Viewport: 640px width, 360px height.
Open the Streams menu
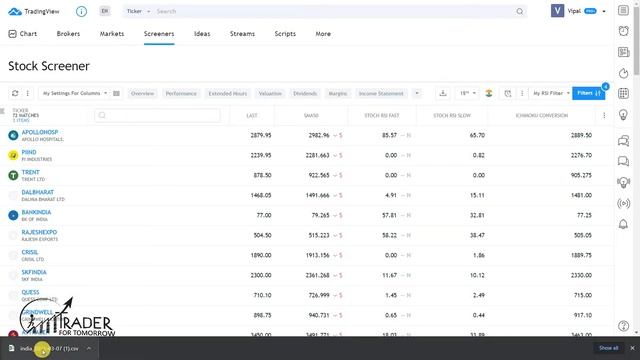(x=242, y=34)
